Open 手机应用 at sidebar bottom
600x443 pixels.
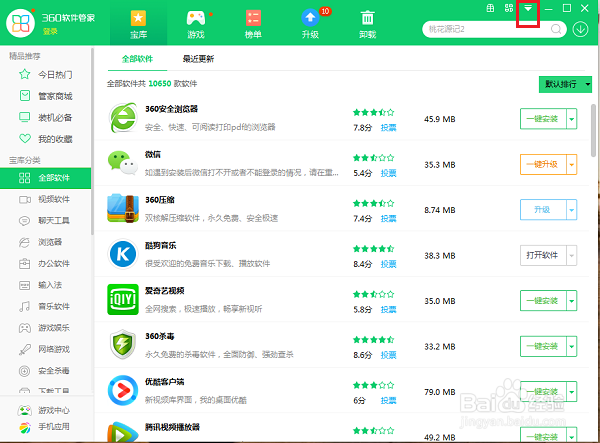point(44,427)
